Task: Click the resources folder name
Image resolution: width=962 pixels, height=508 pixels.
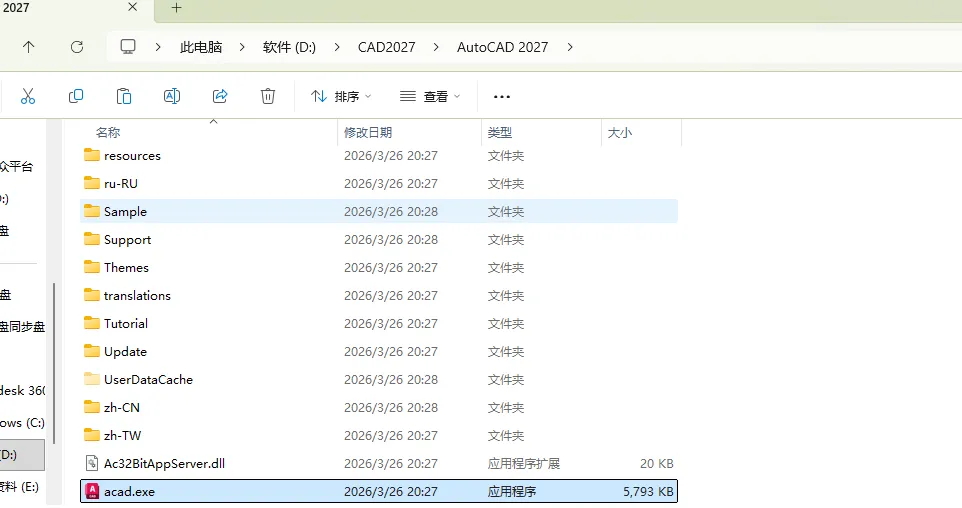Action: coord(132,156)
